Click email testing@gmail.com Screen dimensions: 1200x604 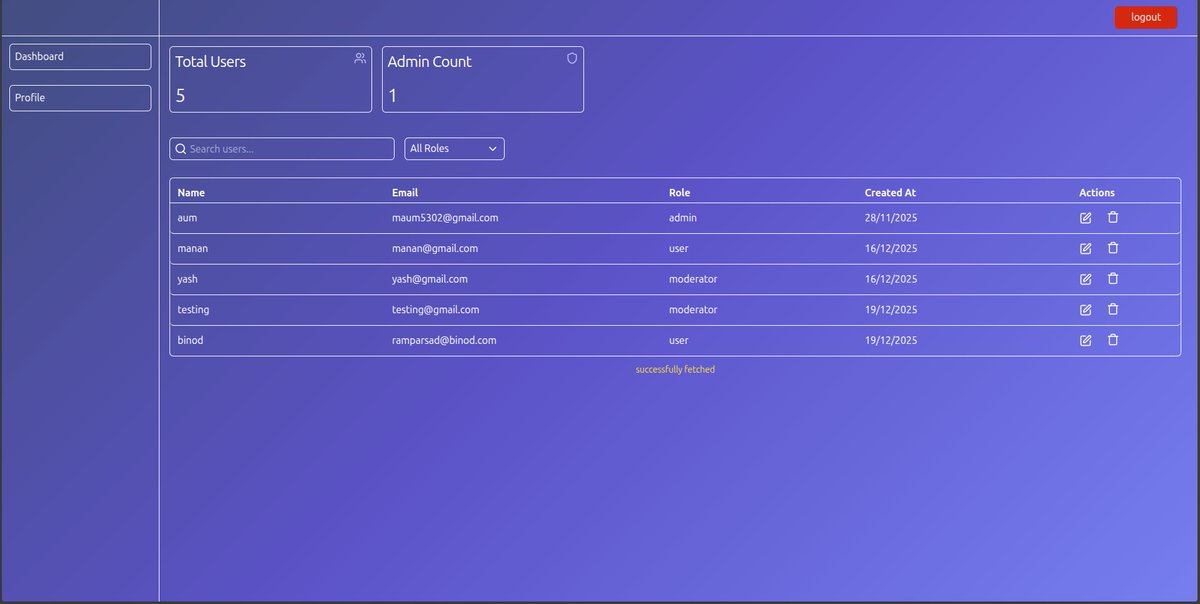435,310
